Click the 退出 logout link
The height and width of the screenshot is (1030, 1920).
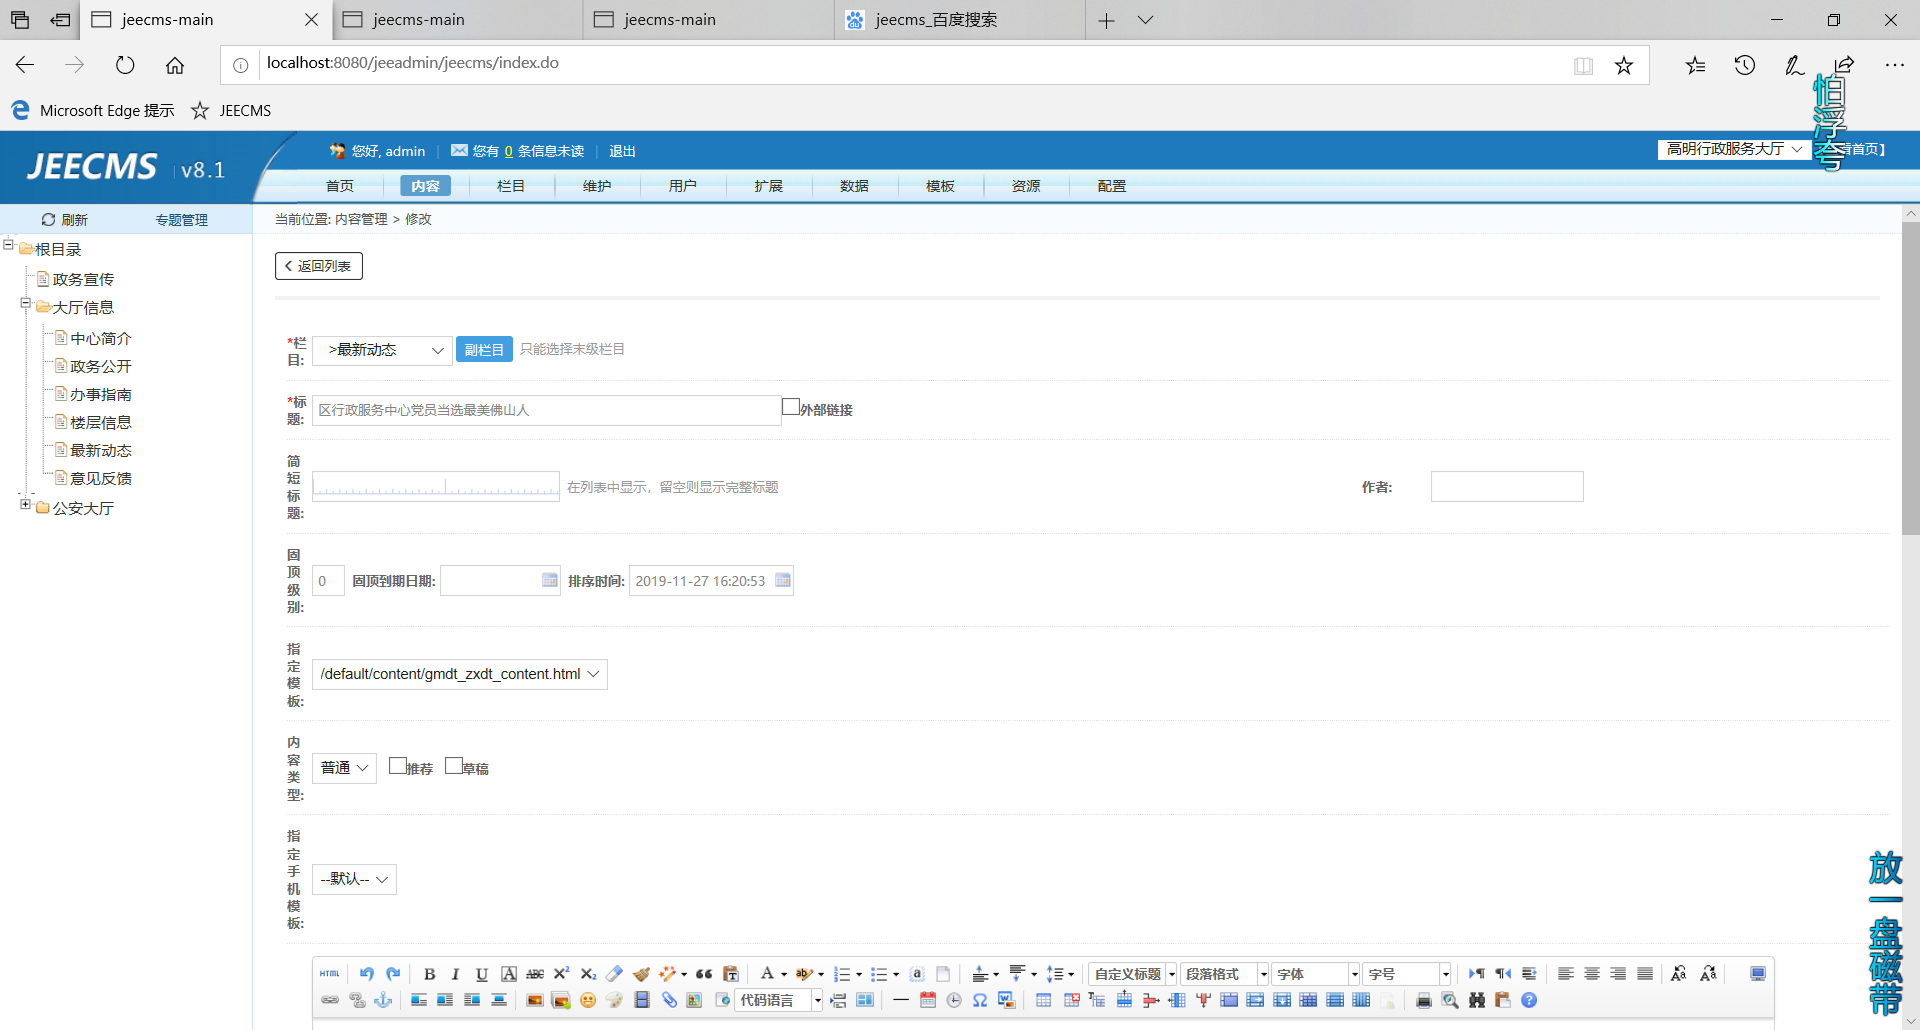(622, 151)
